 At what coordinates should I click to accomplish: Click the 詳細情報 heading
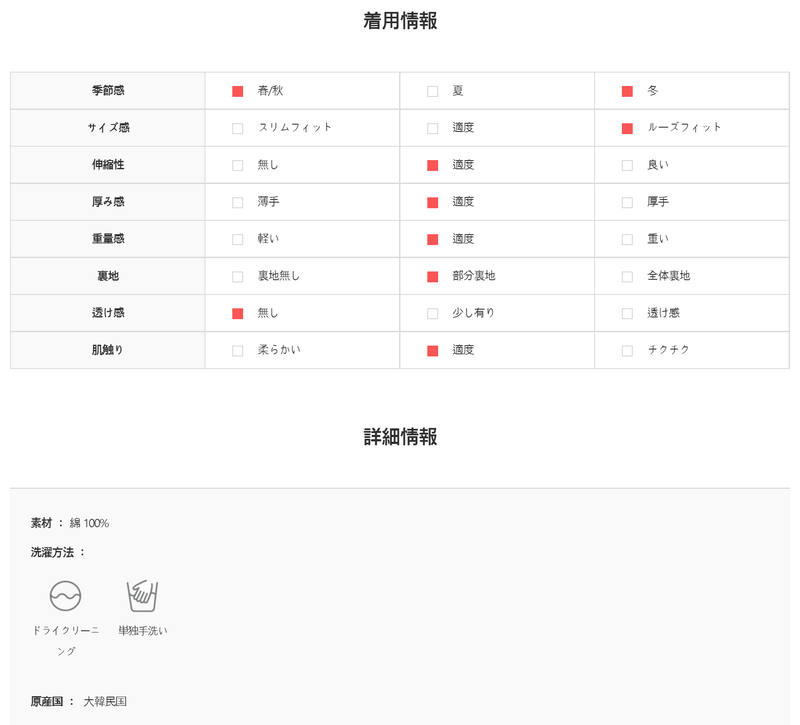[400, 437]
